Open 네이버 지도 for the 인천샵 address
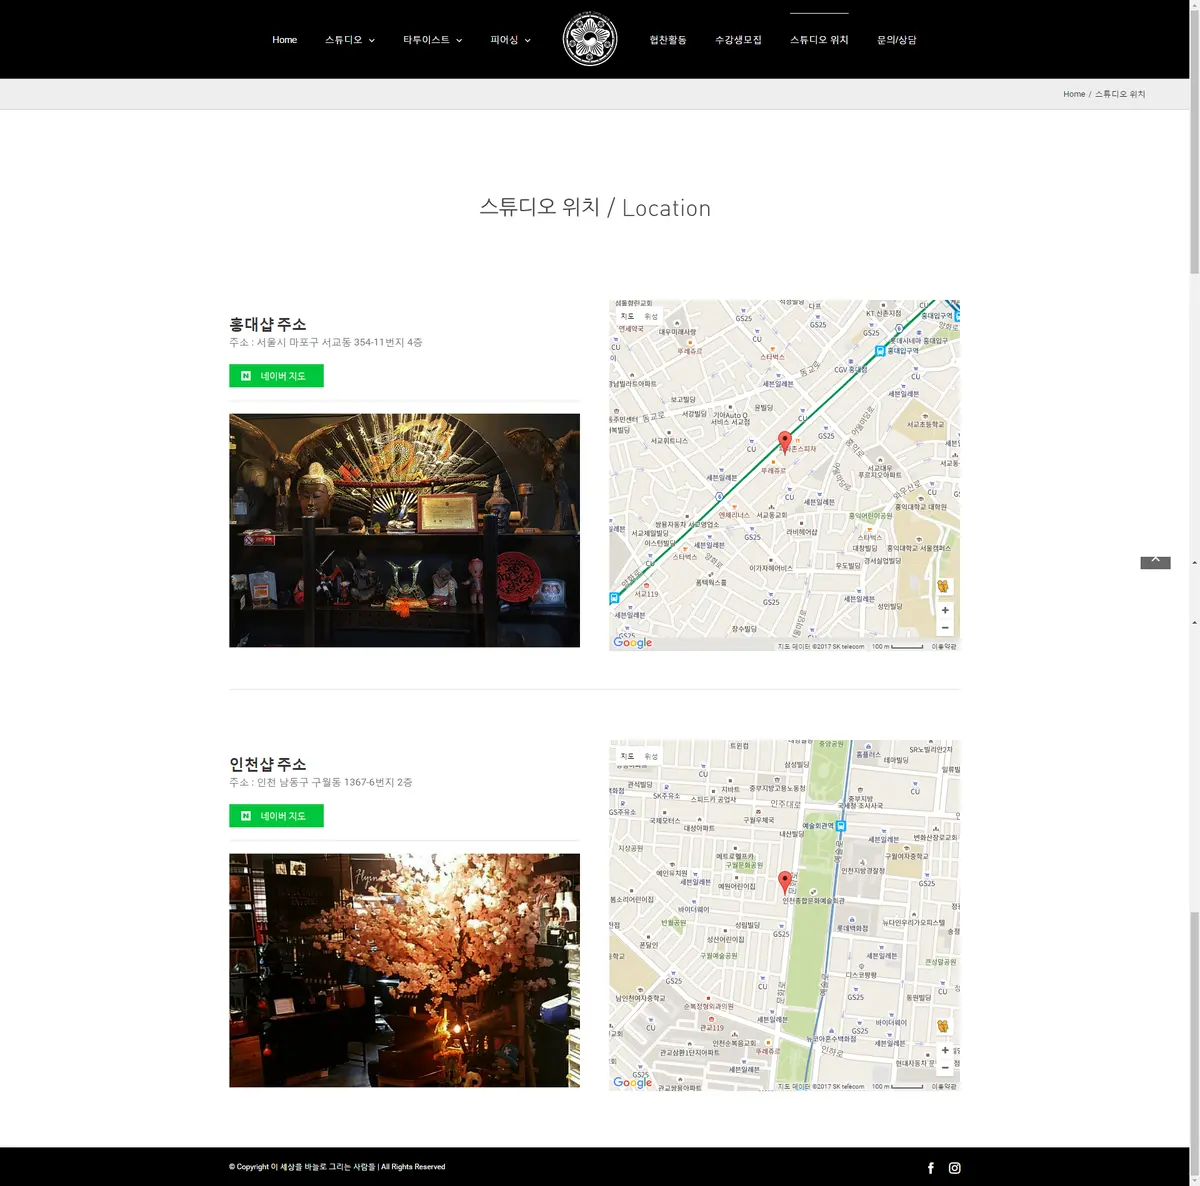The width and height of the screenshot is (1200, 1186). [276, 816]
